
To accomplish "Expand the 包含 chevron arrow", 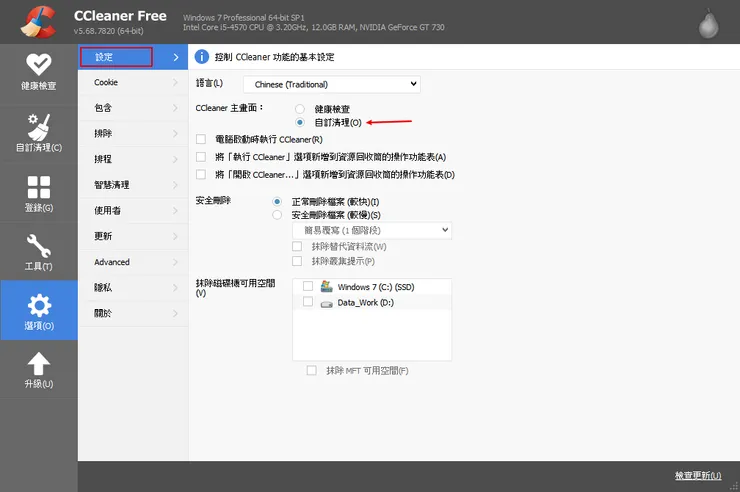I will point(175,108).
